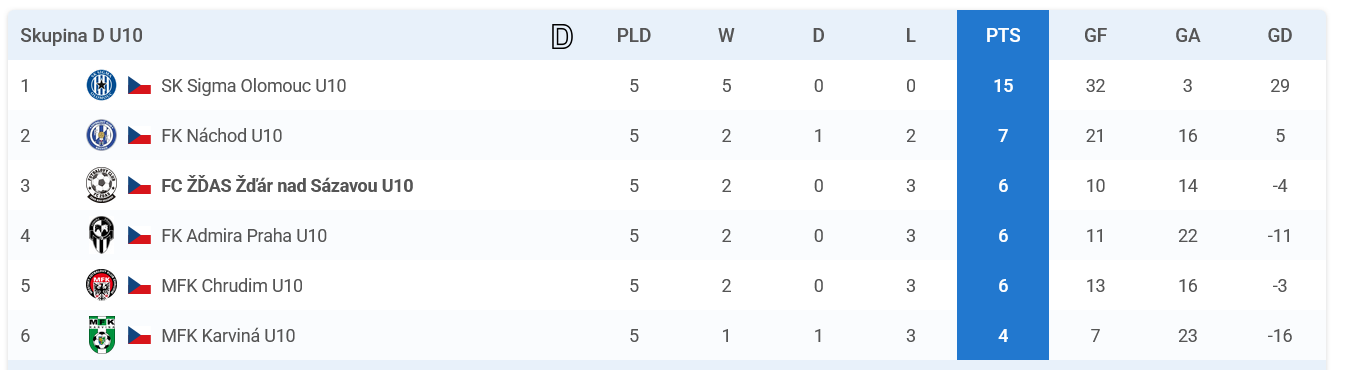Click the FK Admira Praha club logo

[102, 236]
